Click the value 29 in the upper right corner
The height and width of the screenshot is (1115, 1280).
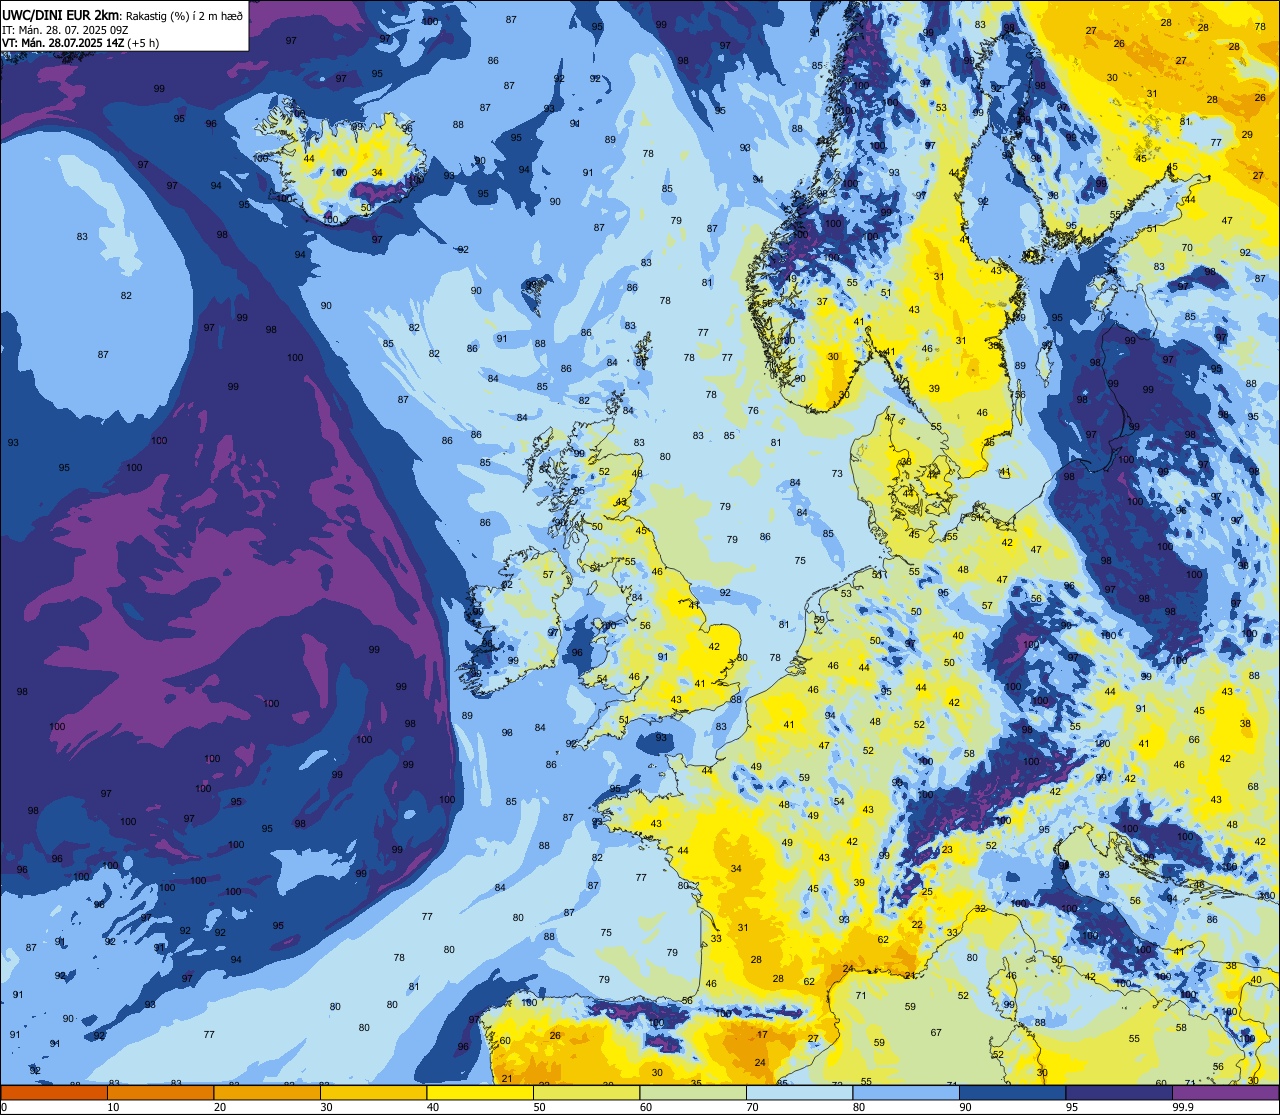tap(1247, 135)
